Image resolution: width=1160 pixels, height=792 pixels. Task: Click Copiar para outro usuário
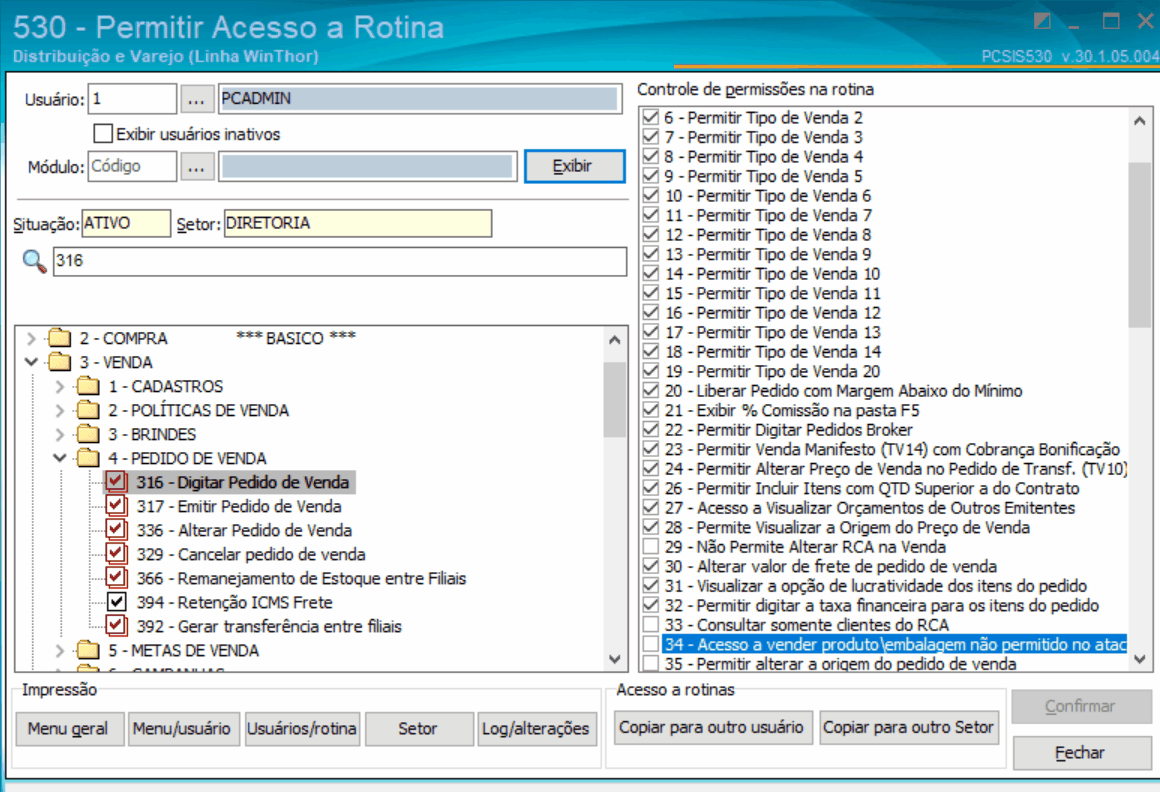(712, 728)
